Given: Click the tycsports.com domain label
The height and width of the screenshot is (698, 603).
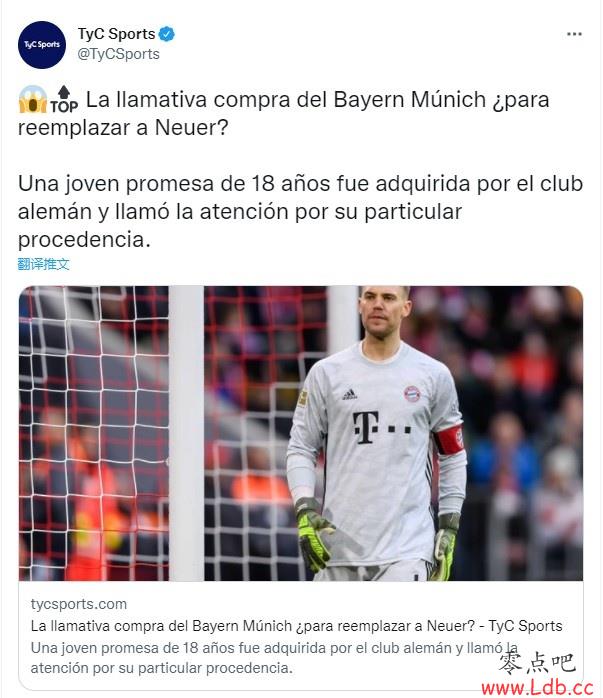Looking at the screenshot, I should tap(79, 604).
